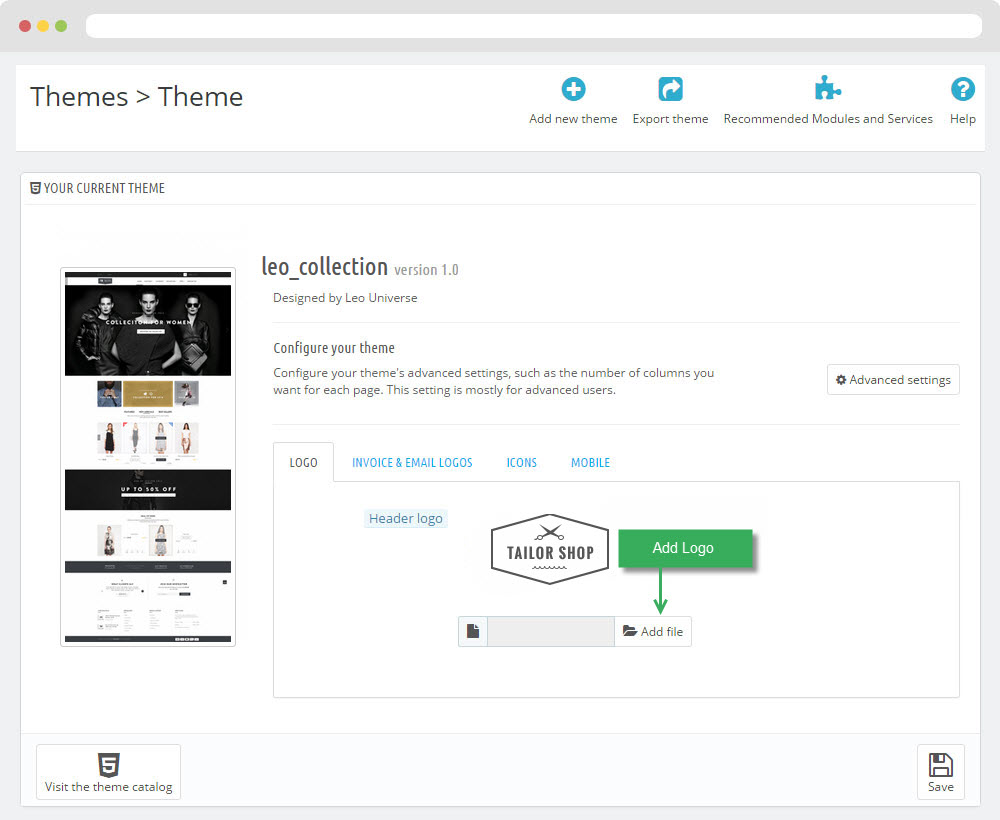Click the version 1.0 text
The width and height of the screenshot is (1000, 820).
(426, 270)
